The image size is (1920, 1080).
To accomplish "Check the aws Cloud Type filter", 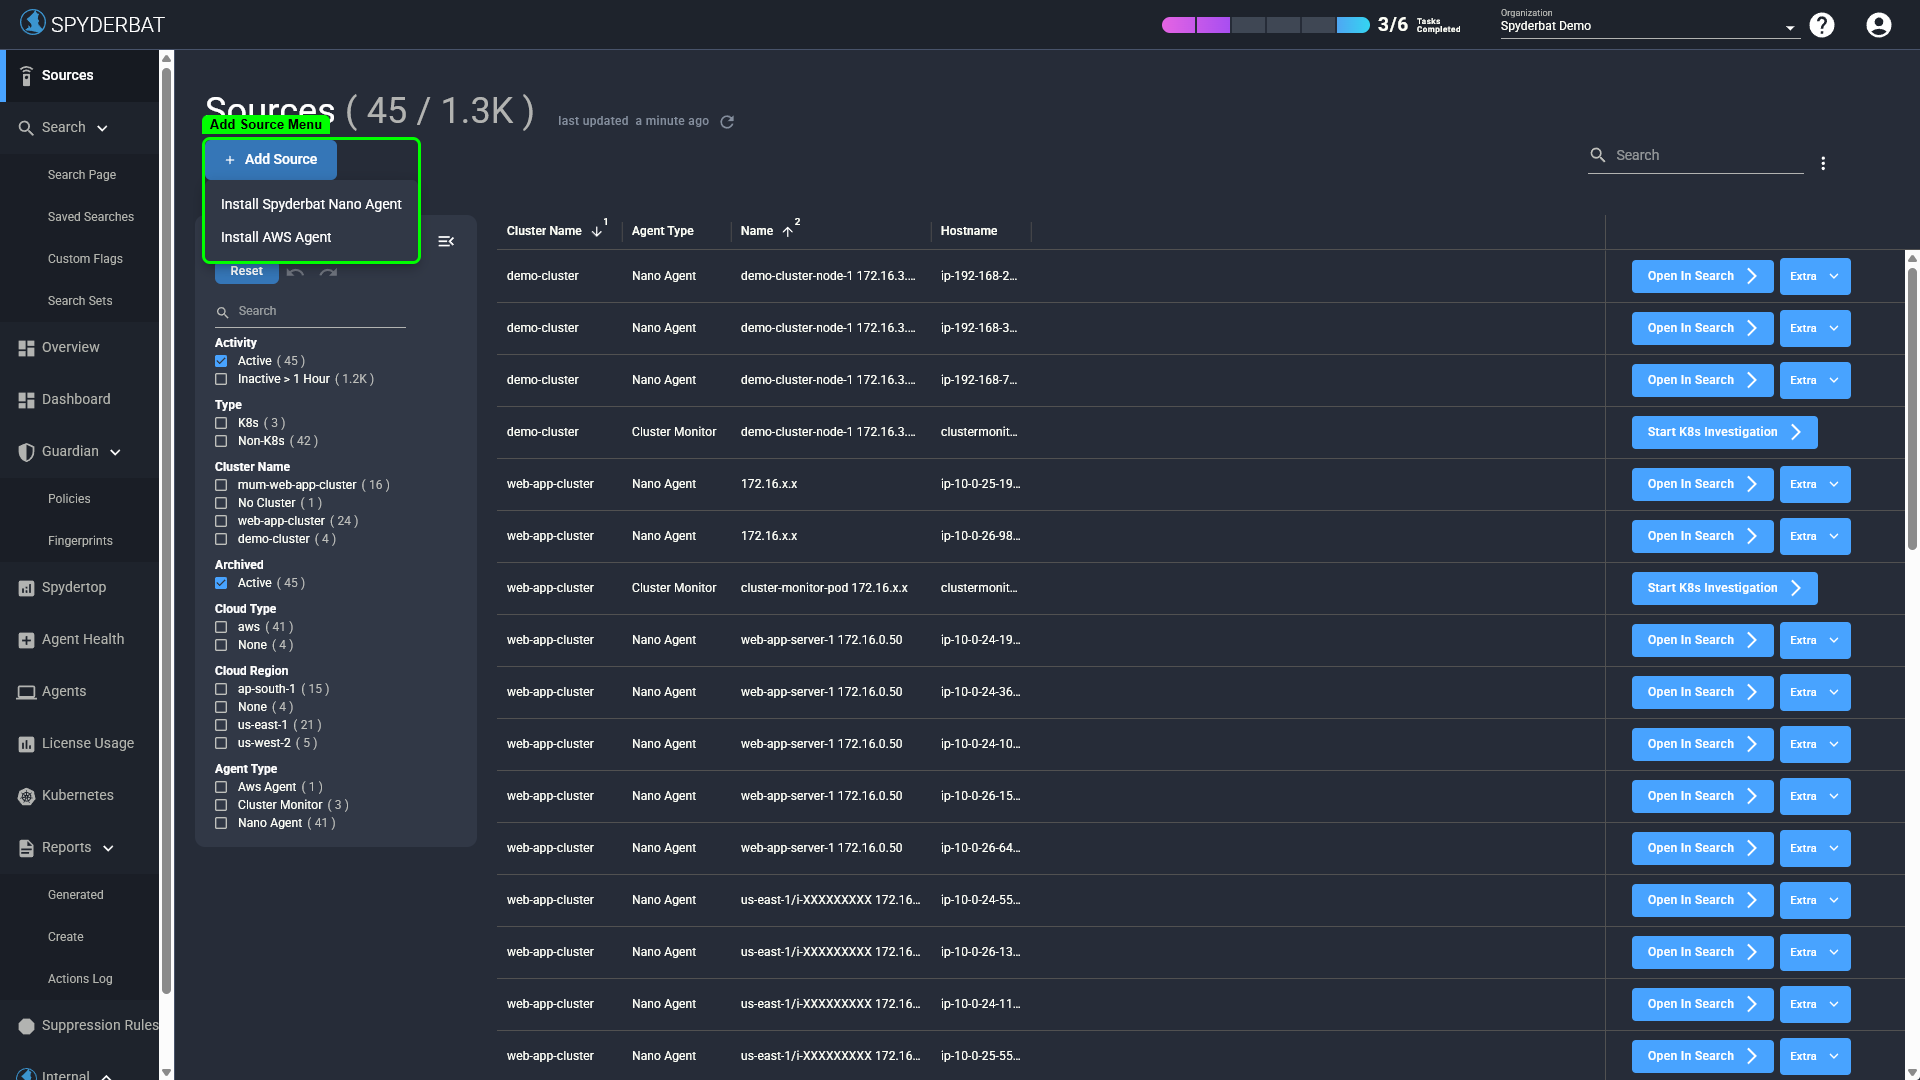I will 221,627.
